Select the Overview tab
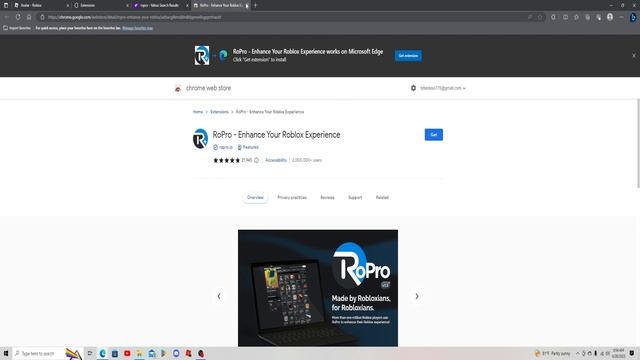This screenshot has width=640, height=360. pyautogui.click(x=256, y=198)
